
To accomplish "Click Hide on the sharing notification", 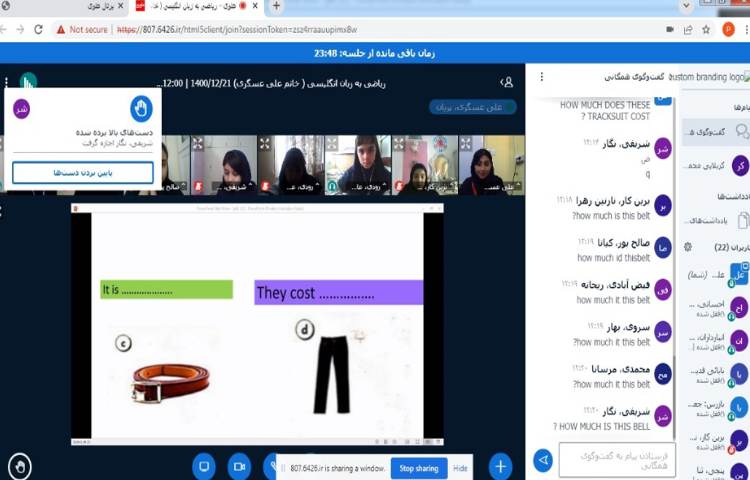I will (x=460, y=469).
